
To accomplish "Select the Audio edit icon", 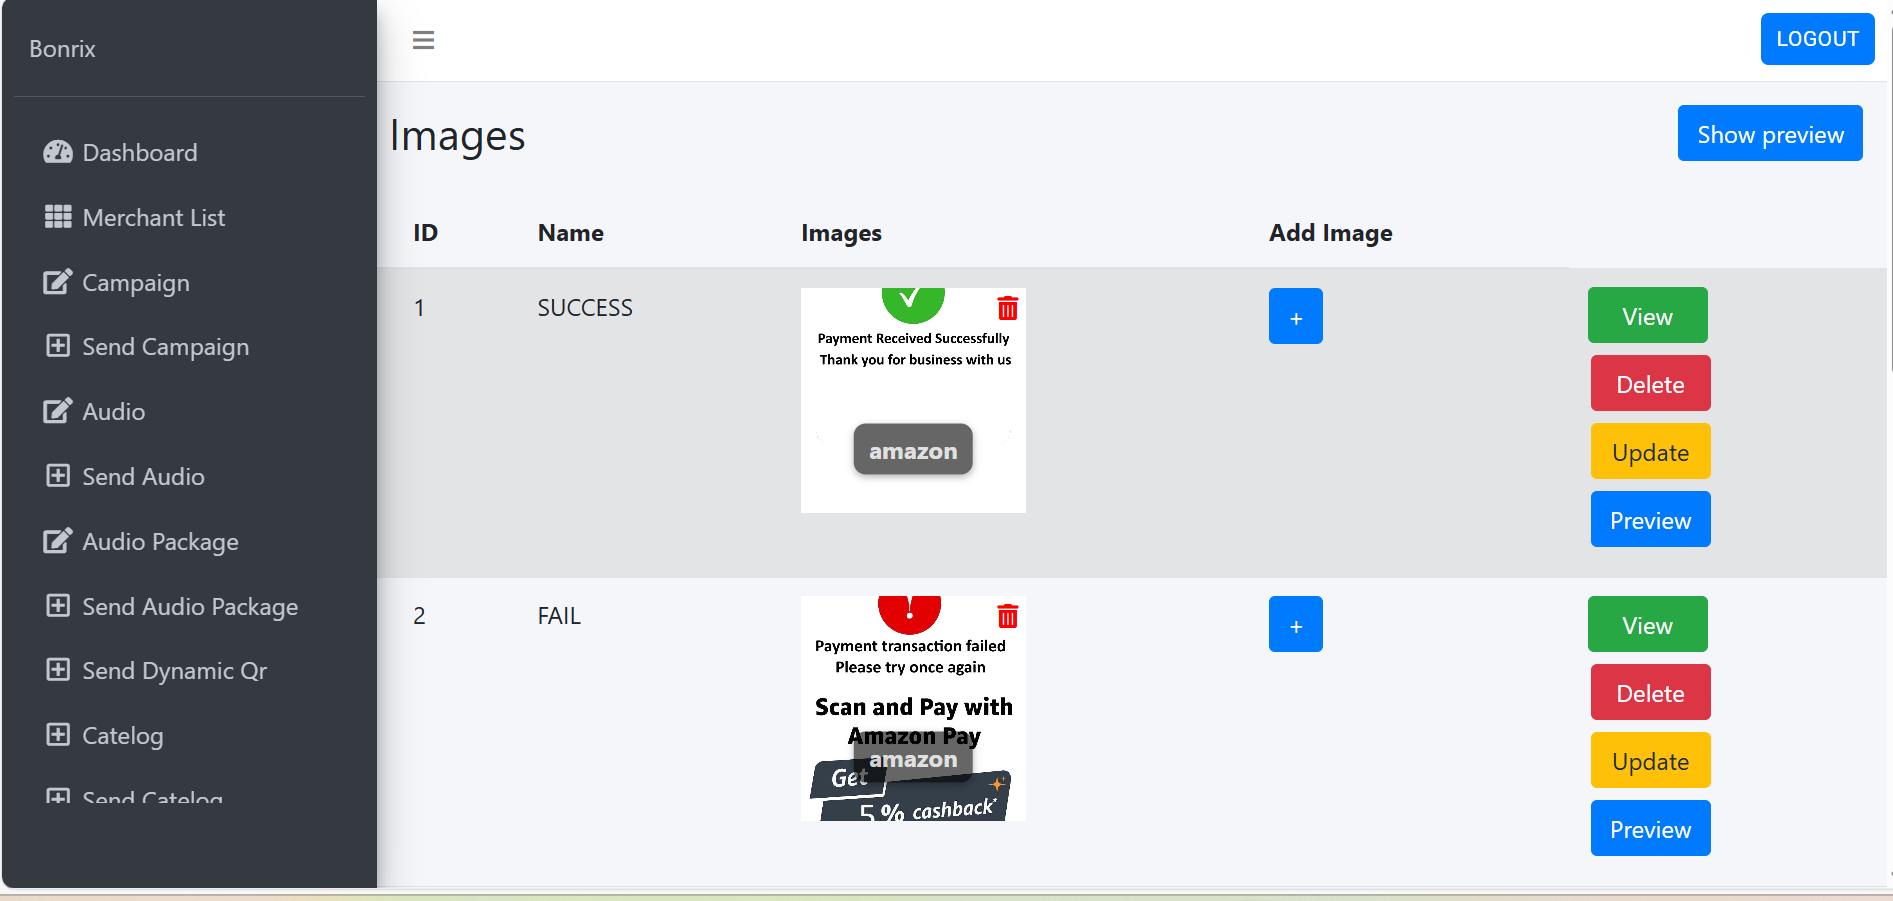I will (x=58, y=411).
